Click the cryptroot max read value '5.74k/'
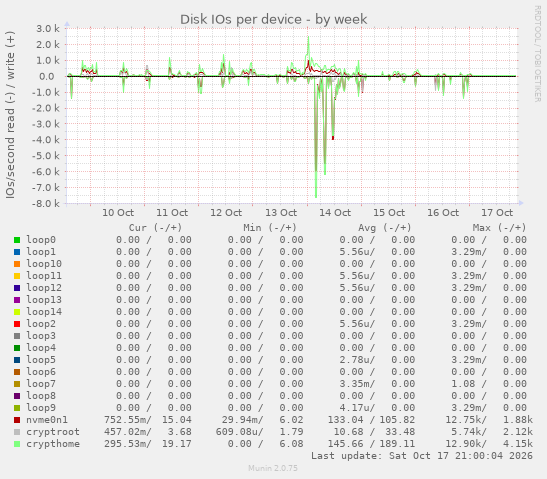 tap(469, 432)
